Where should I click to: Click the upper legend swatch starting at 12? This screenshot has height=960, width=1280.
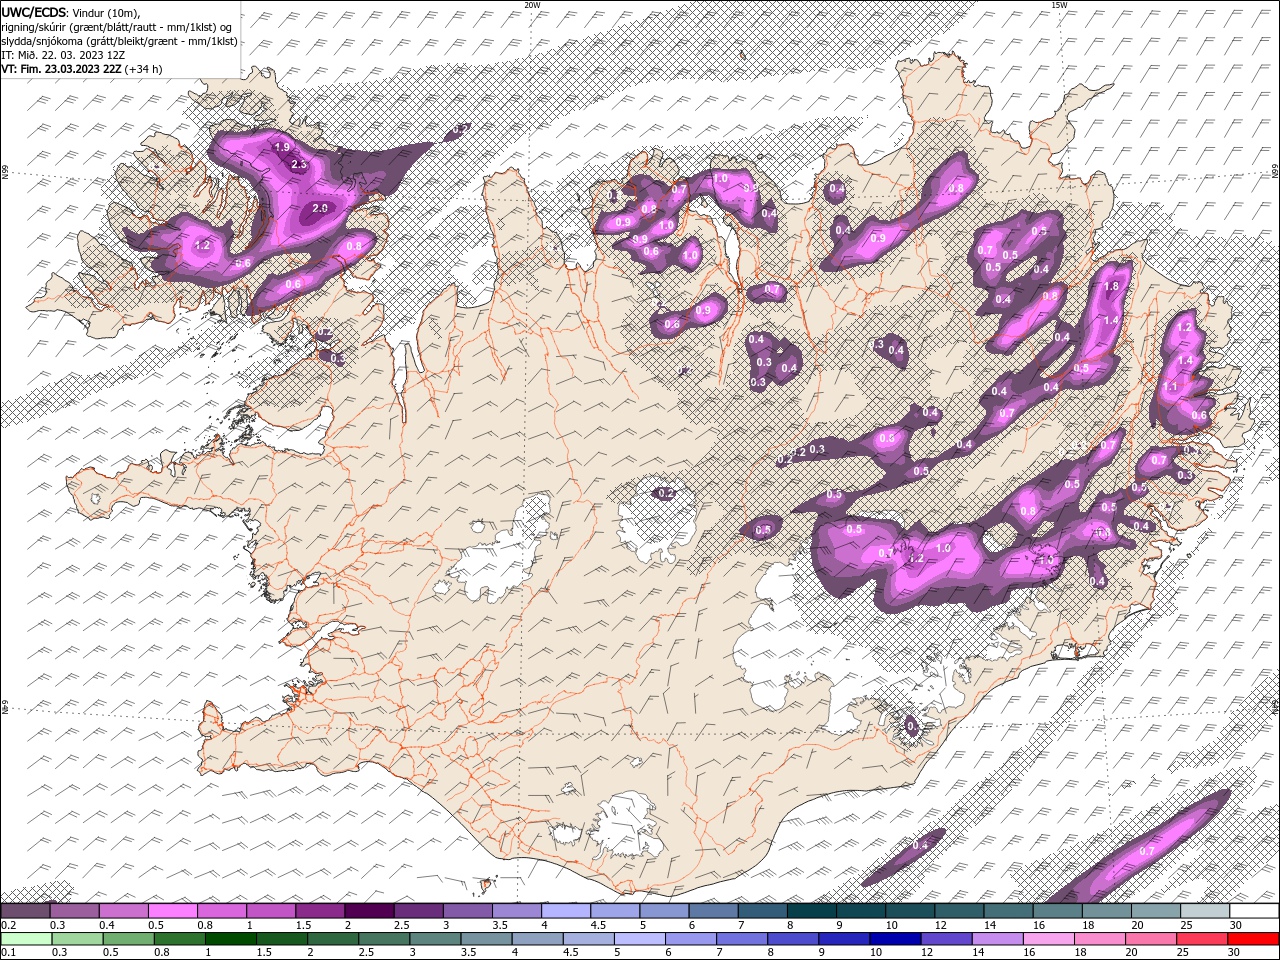960,911
